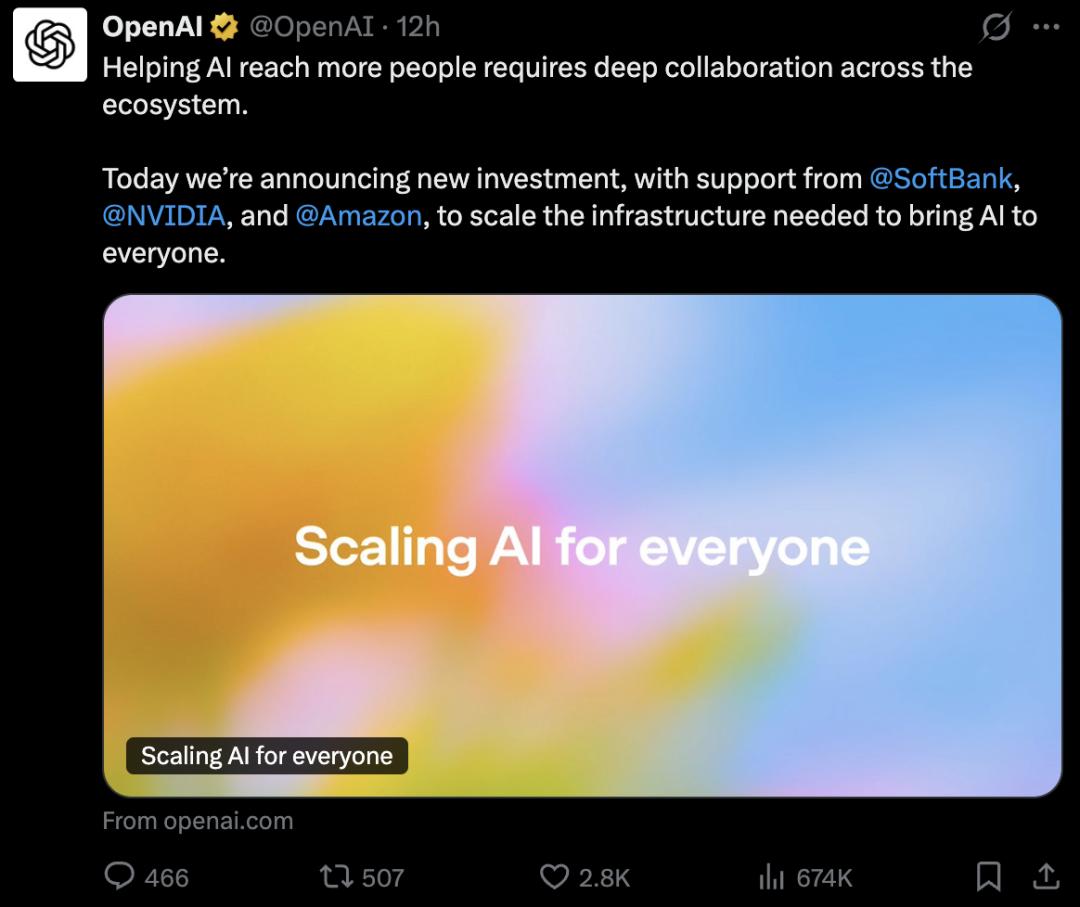Screen dimensions: 1080x907
Task: Reply to the post via the comment icon
Action: click(121, 877)
